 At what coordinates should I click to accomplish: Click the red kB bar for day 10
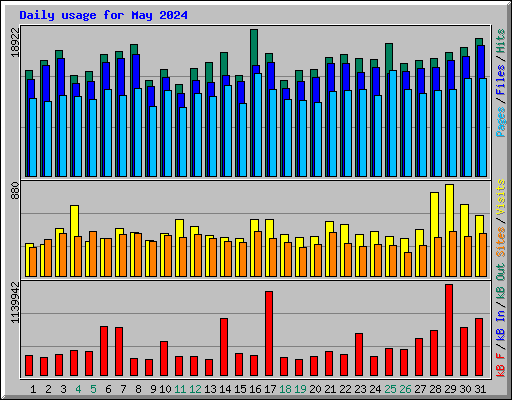click(x=164, y=358)
